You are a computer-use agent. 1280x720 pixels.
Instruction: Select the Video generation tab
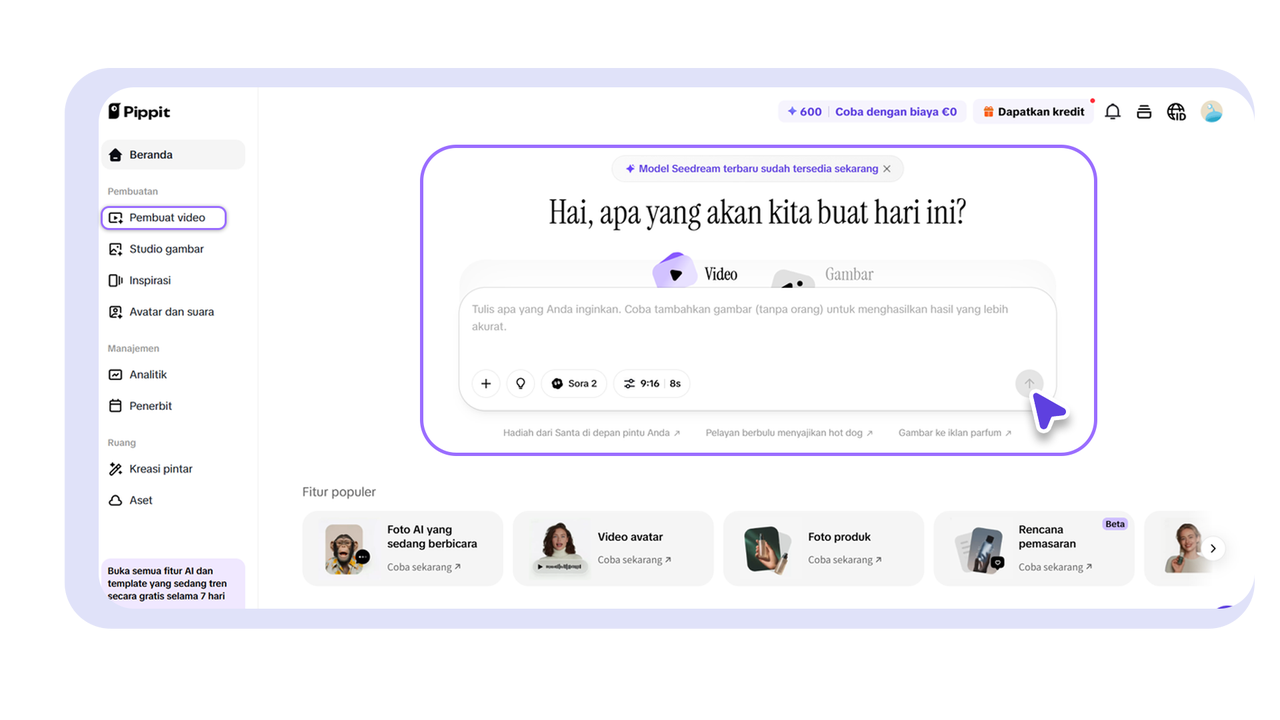click(718, 272)
